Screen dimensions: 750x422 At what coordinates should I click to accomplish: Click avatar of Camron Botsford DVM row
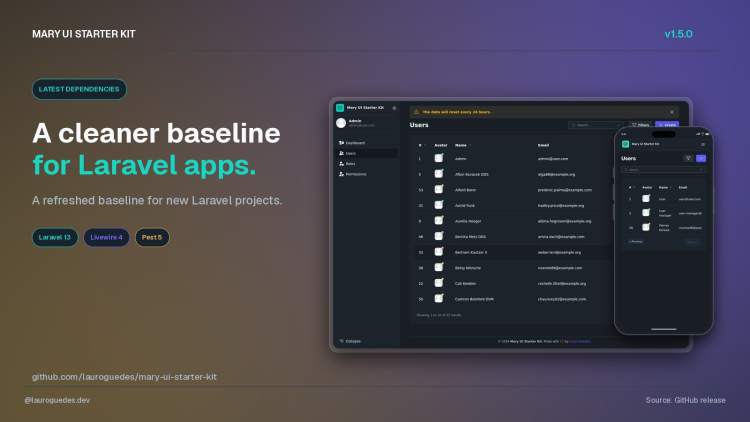(439, 299)
